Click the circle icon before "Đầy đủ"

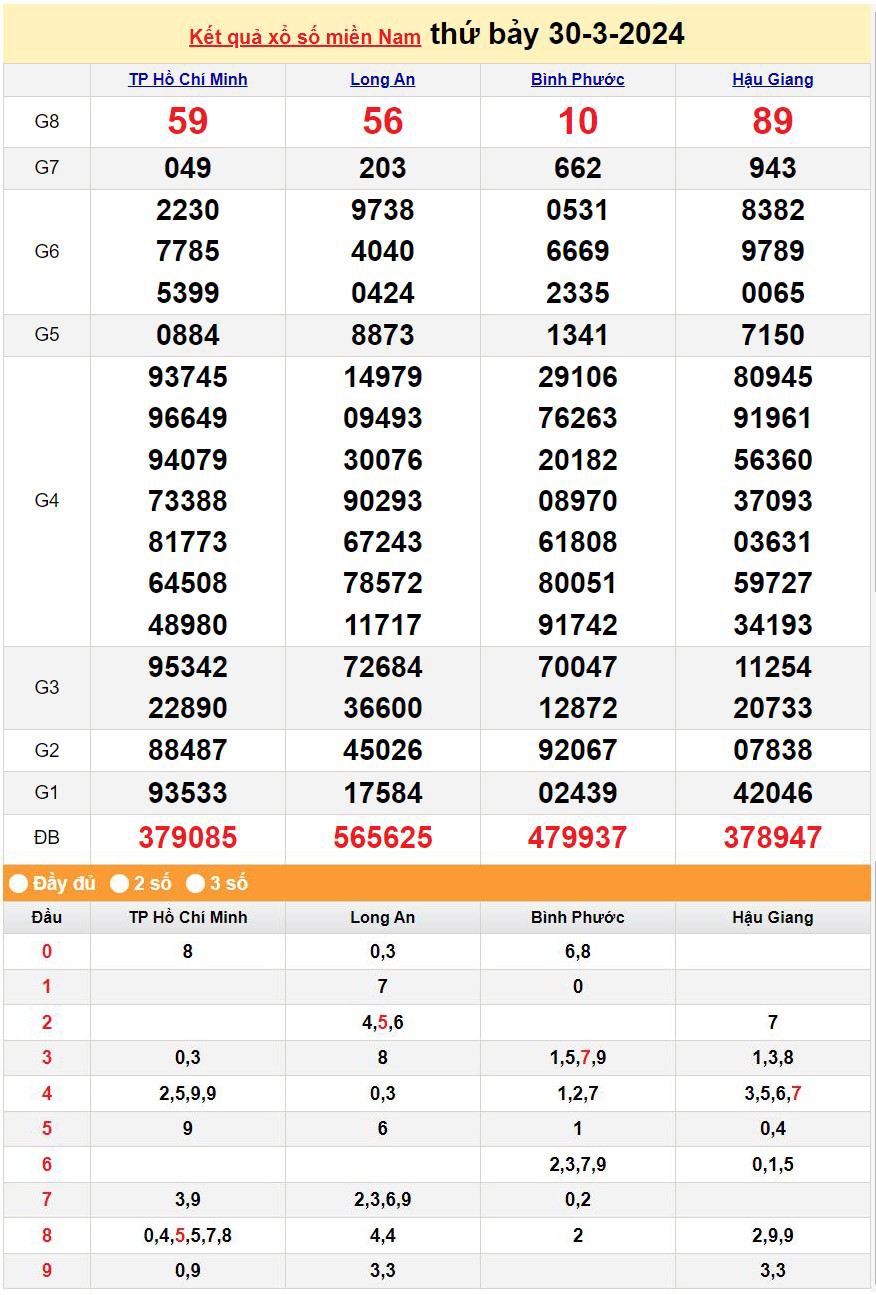pos(17,883)
